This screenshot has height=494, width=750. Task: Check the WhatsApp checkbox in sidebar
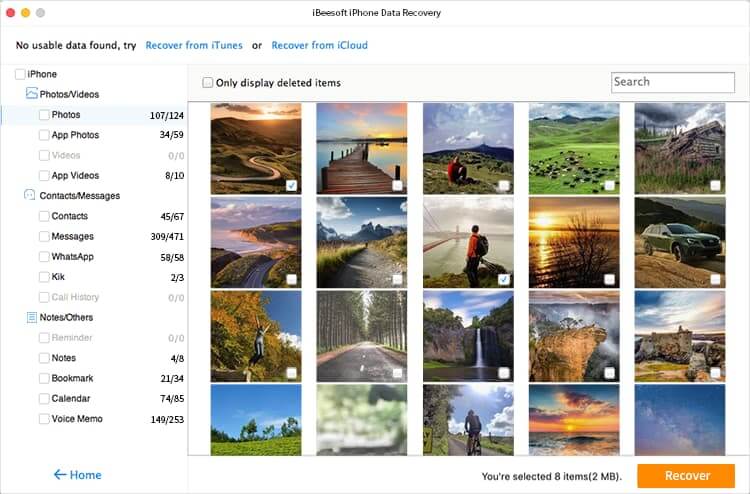point(44,257)
